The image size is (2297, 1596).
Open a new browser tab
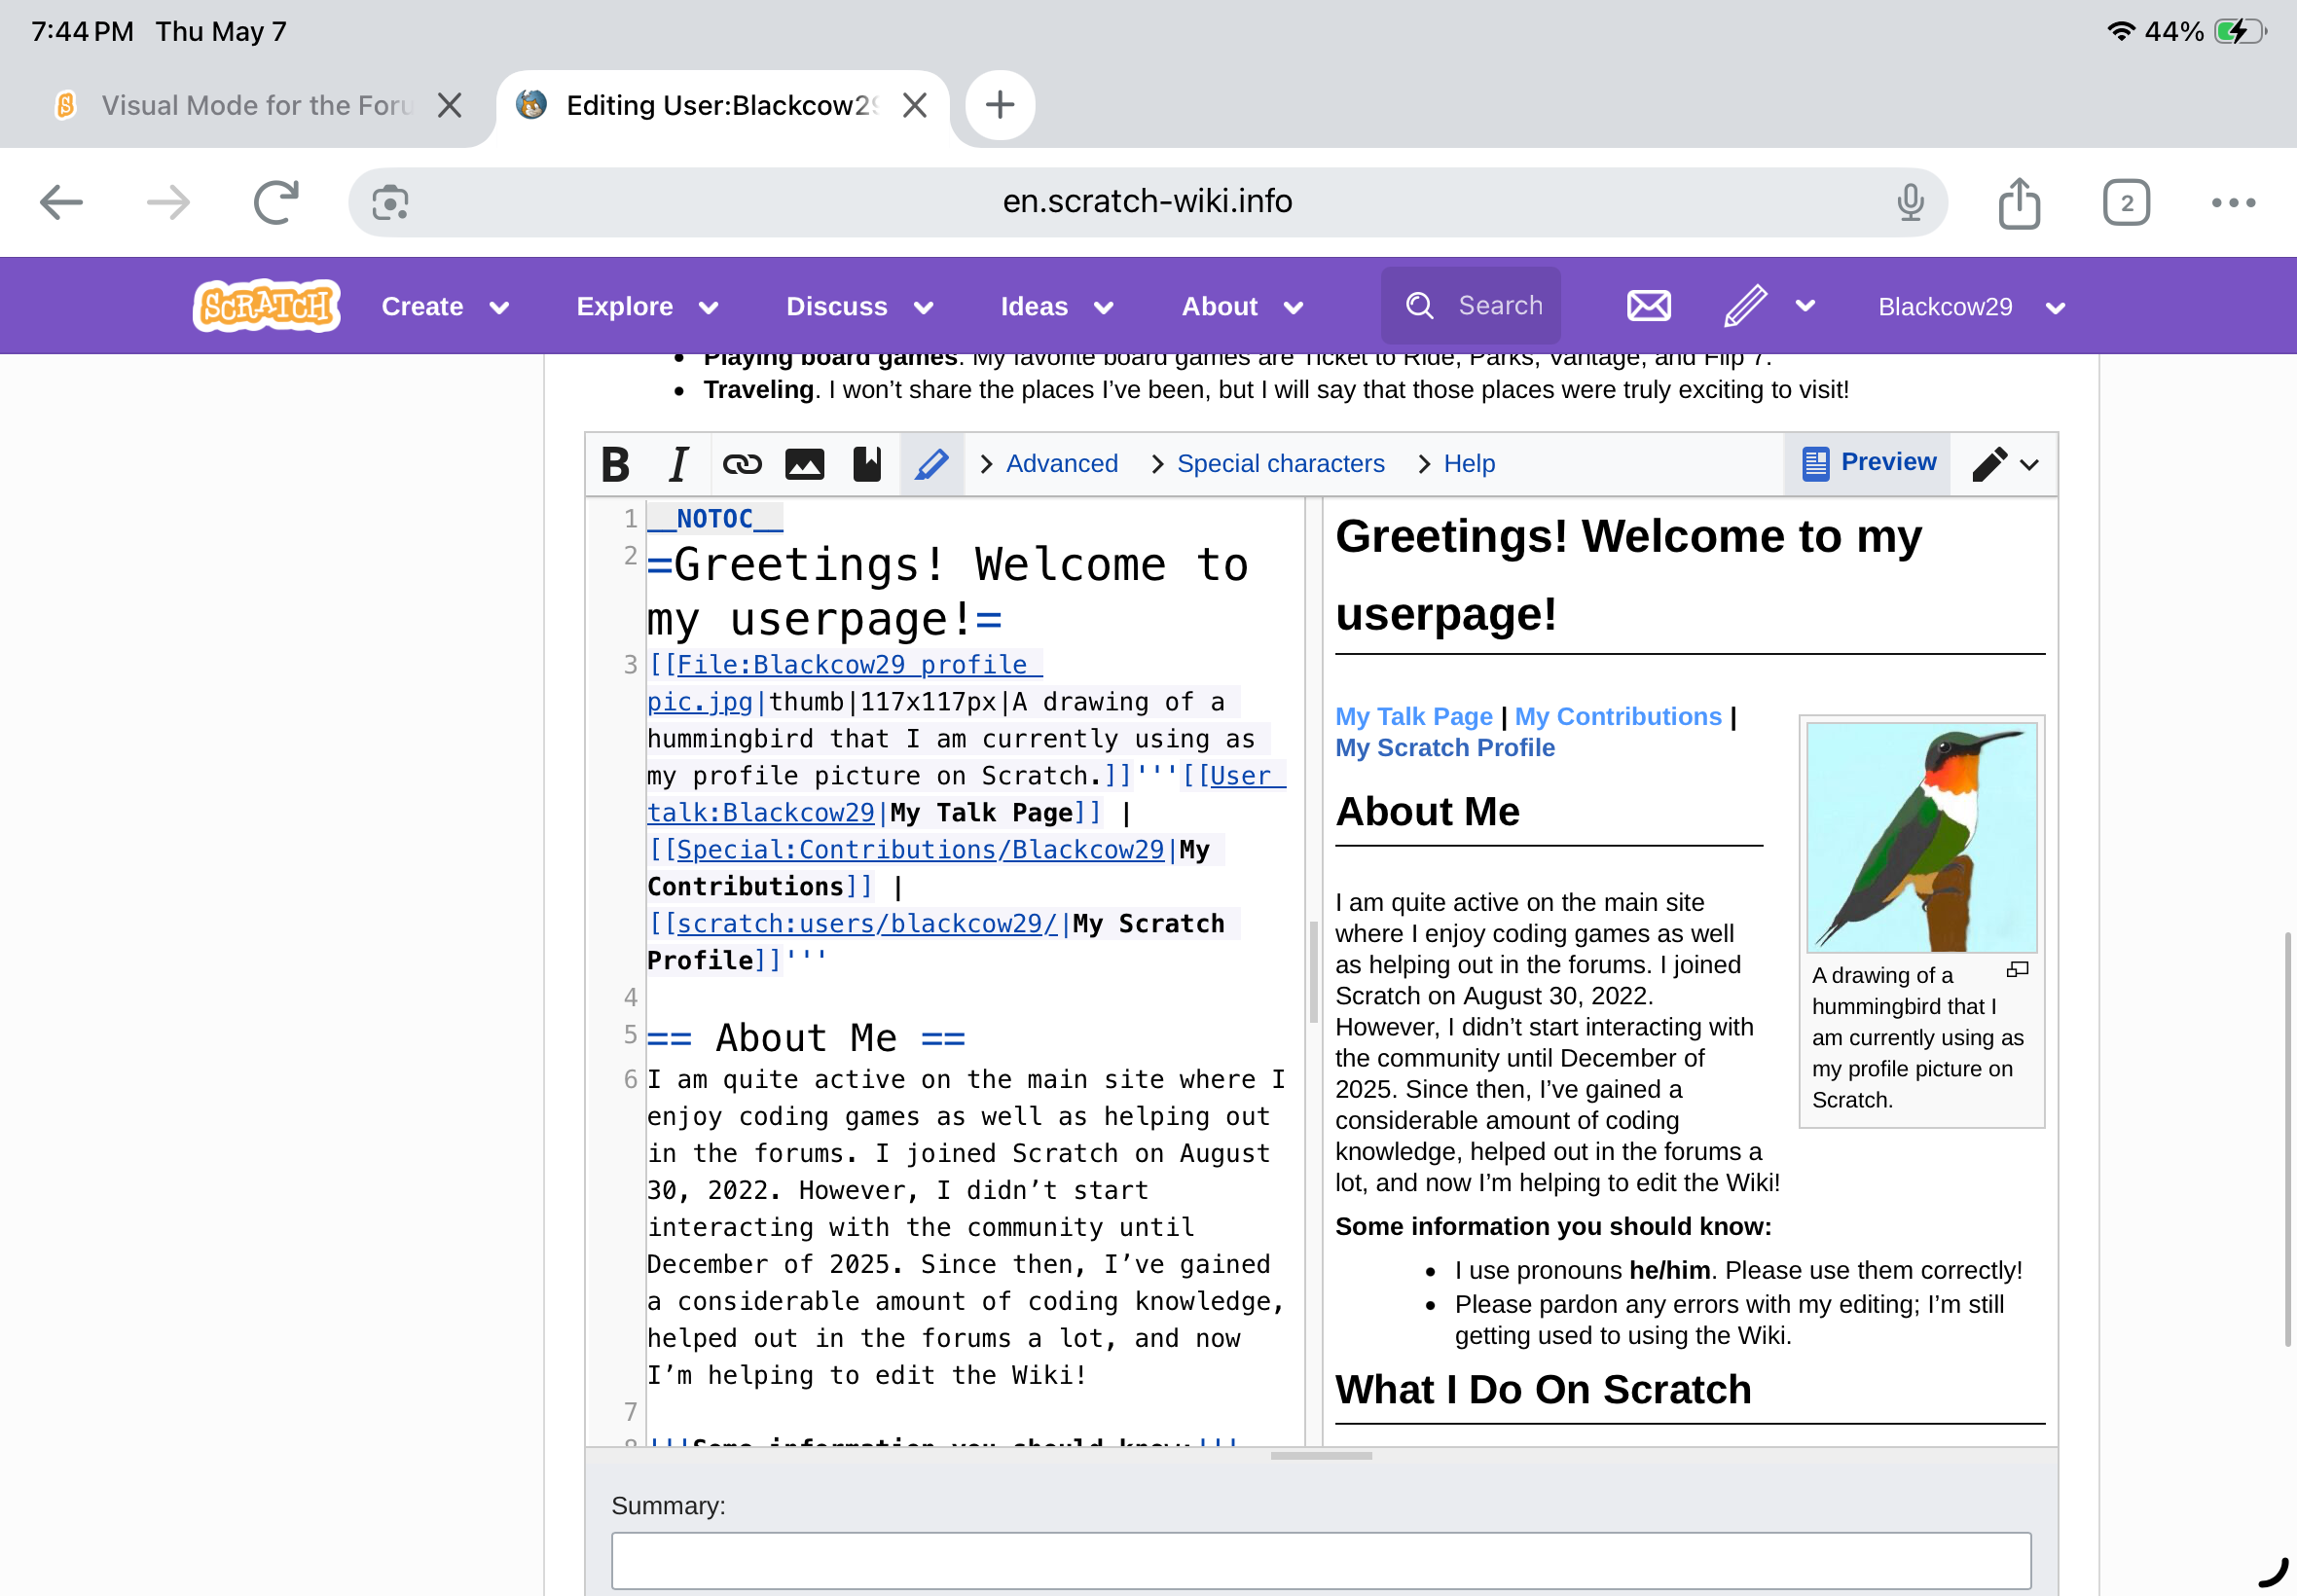tap(1000, 105)
